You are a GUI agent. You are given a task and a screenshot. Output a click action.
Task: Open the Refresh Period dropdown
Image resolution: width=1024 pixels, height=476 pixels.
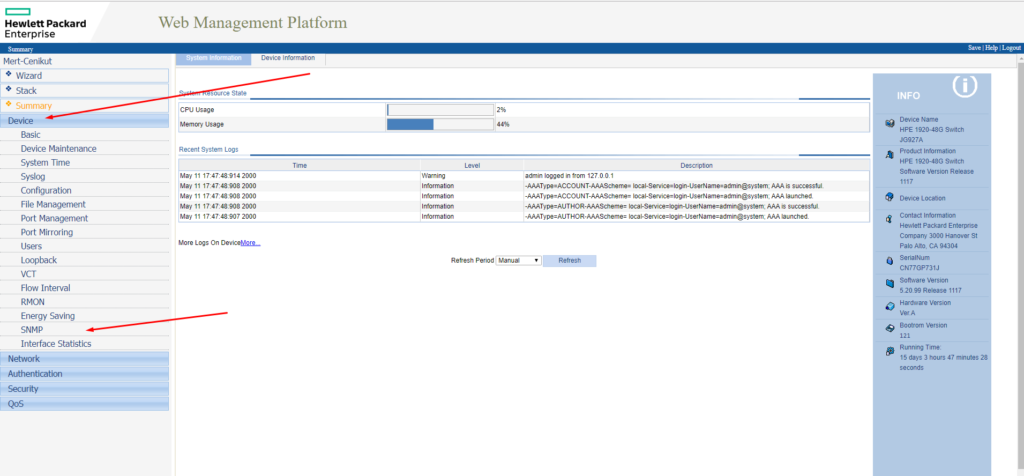519,260
